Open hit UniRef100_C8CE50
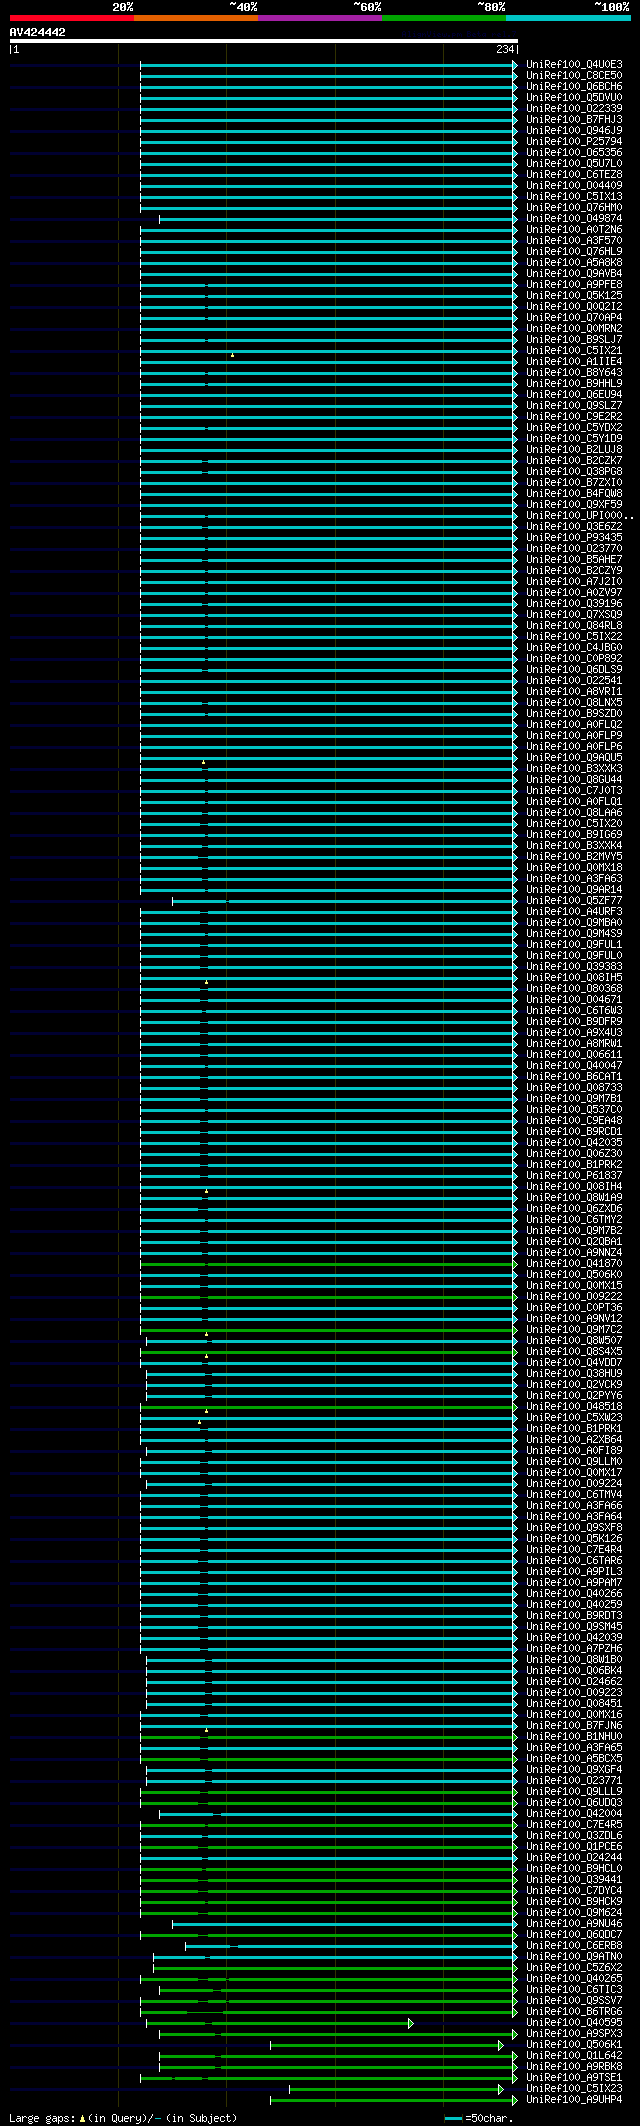This screenshot has width=640, height=2126. coord(574,75)
